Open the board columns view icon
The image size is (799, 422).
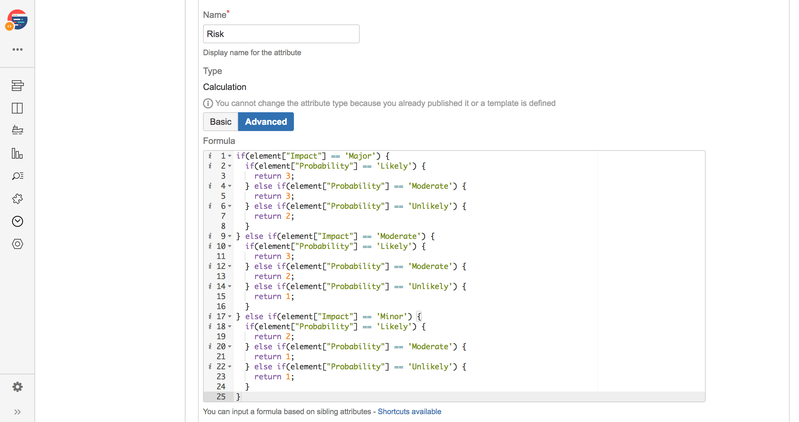click(17, 108)
